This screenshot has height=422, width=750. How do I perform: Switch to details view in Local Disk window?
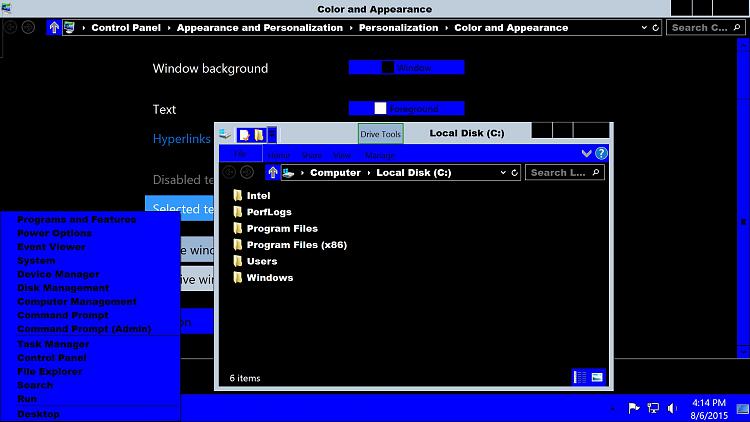[x=580, y=378]
